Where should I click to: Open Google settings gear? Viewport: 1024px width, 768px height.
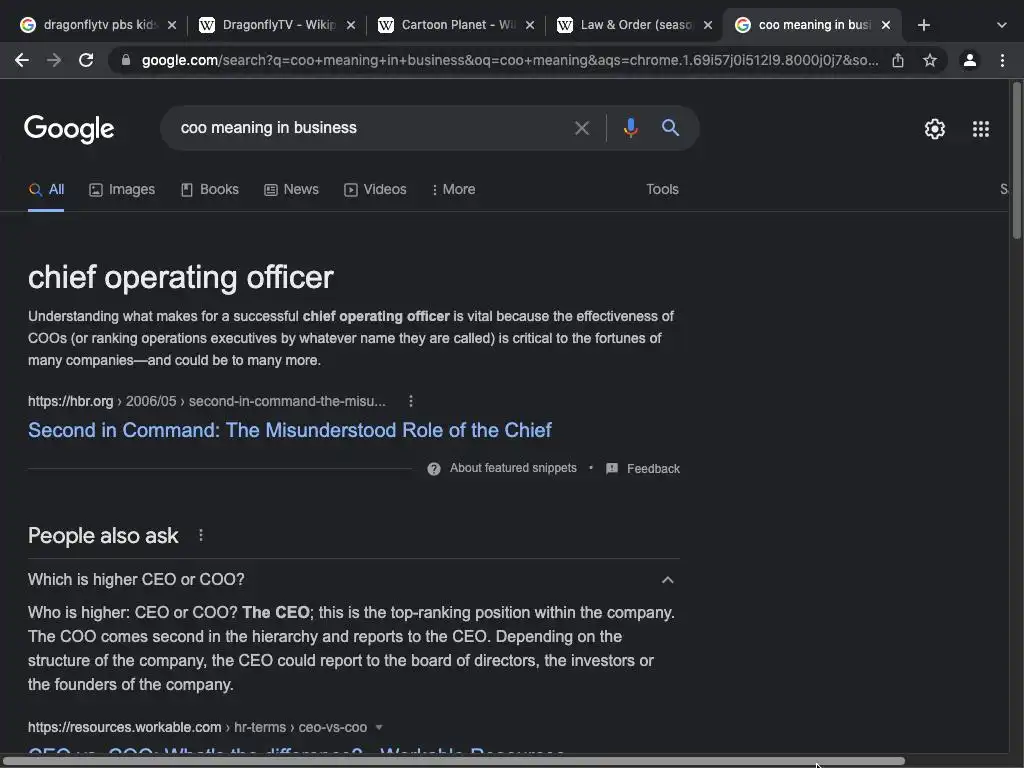[935, 129]
